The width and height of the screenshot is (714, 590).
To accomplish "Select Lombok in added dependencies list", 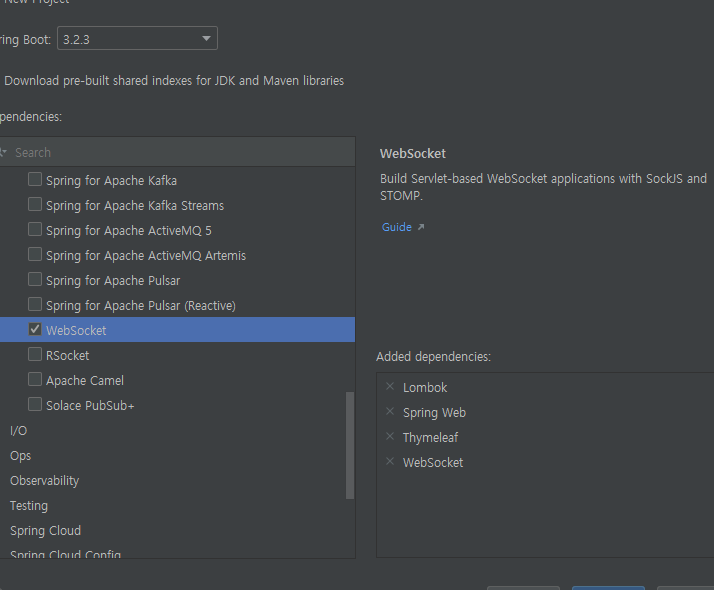I will pyautogui.click(x=425, y=387).
